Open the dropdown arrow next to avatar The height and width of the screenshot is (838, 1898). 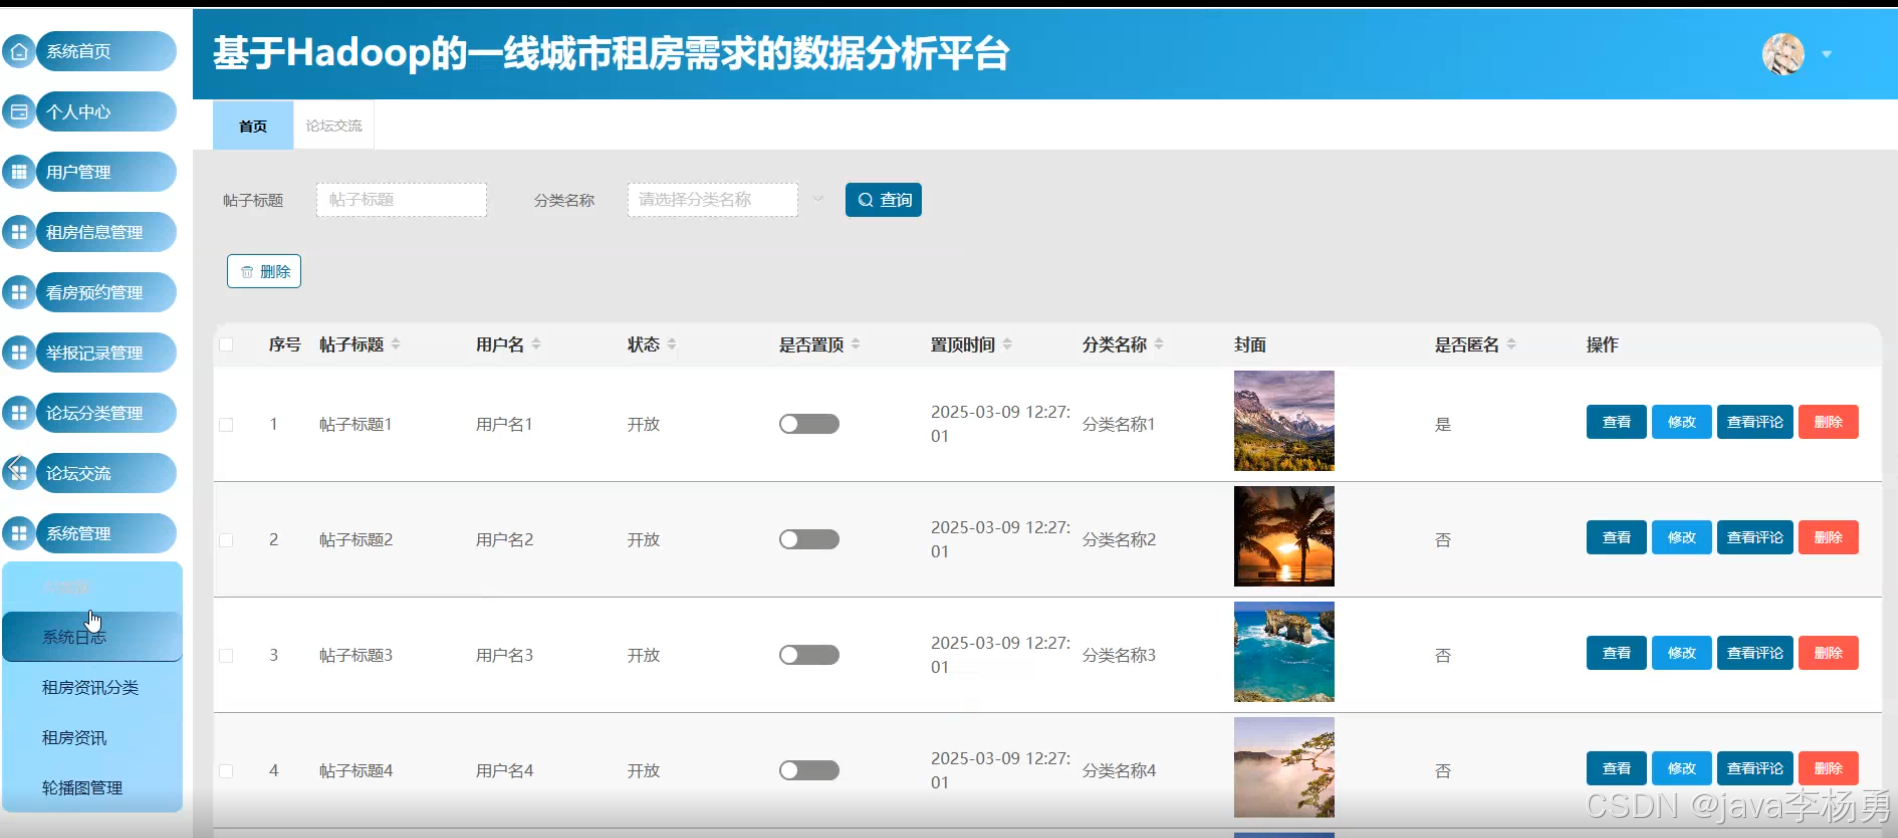tap(1827, 55)
